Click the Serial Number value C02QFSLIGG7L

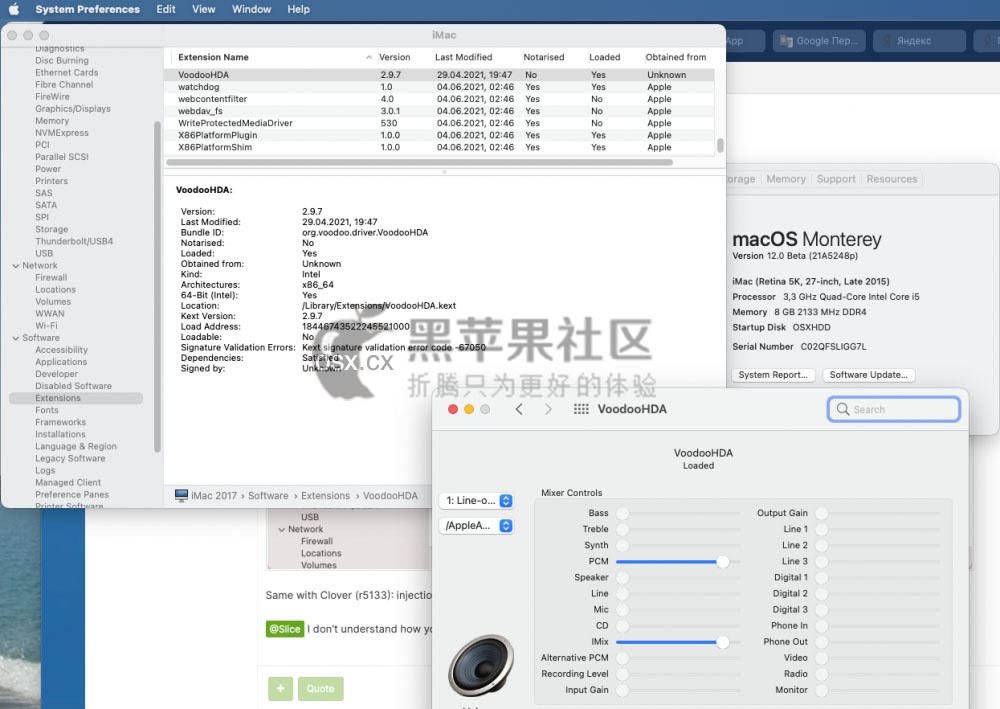833,346
